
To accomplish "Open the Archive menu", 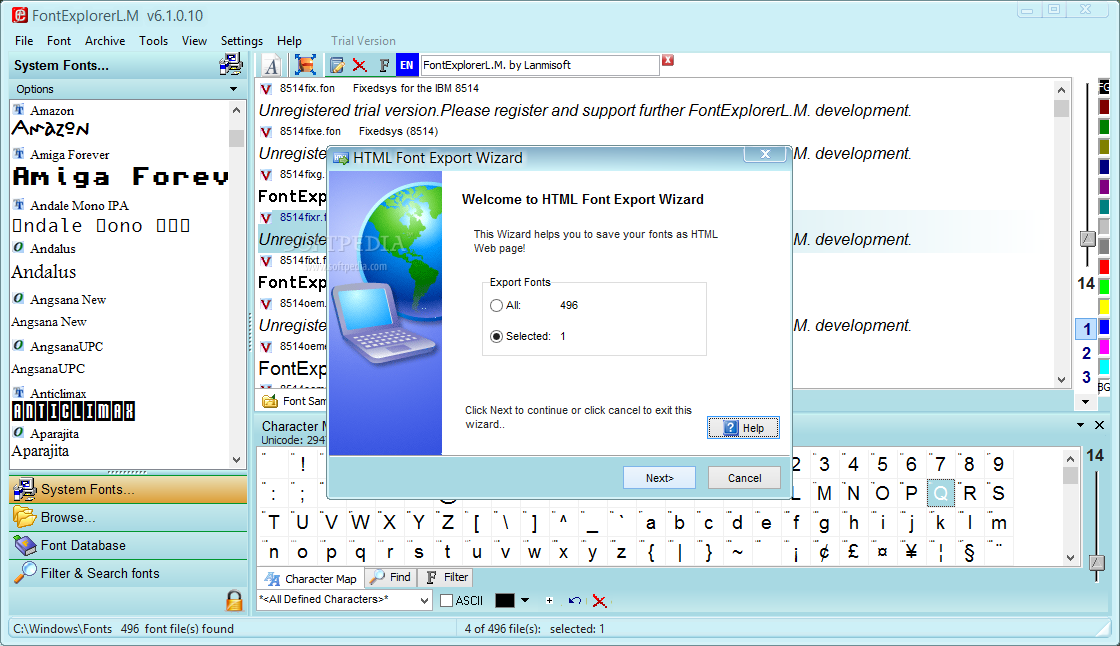I will point(105,41).
